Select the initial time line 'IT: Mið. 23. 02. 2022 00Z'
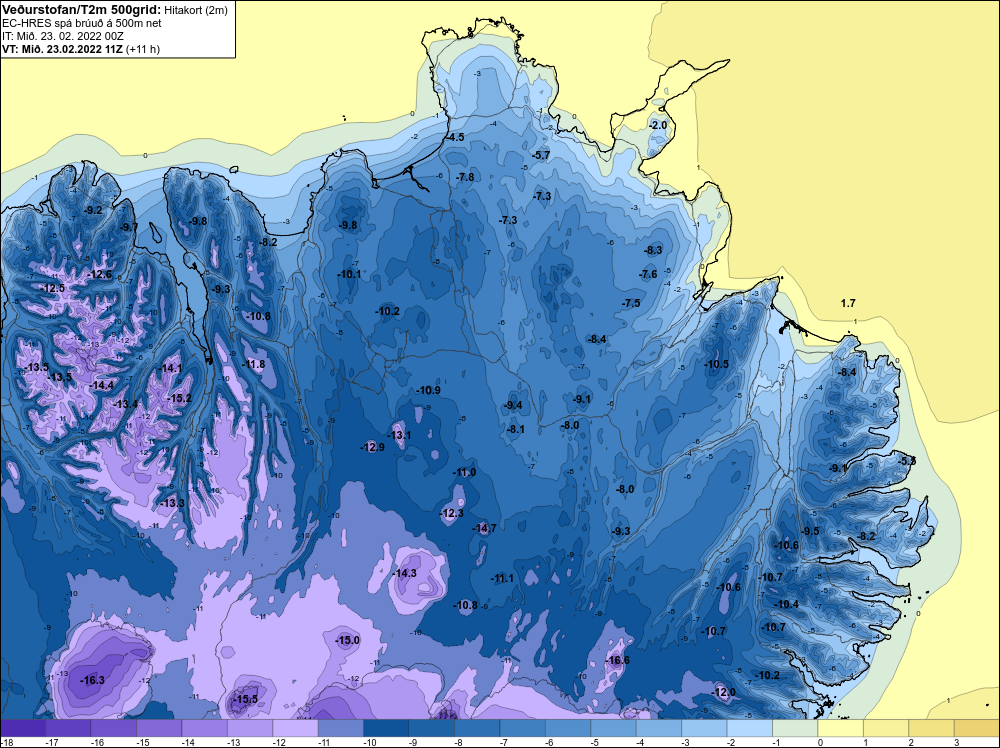The width and height of the screenshot is (1000, 748). [63, 36]
